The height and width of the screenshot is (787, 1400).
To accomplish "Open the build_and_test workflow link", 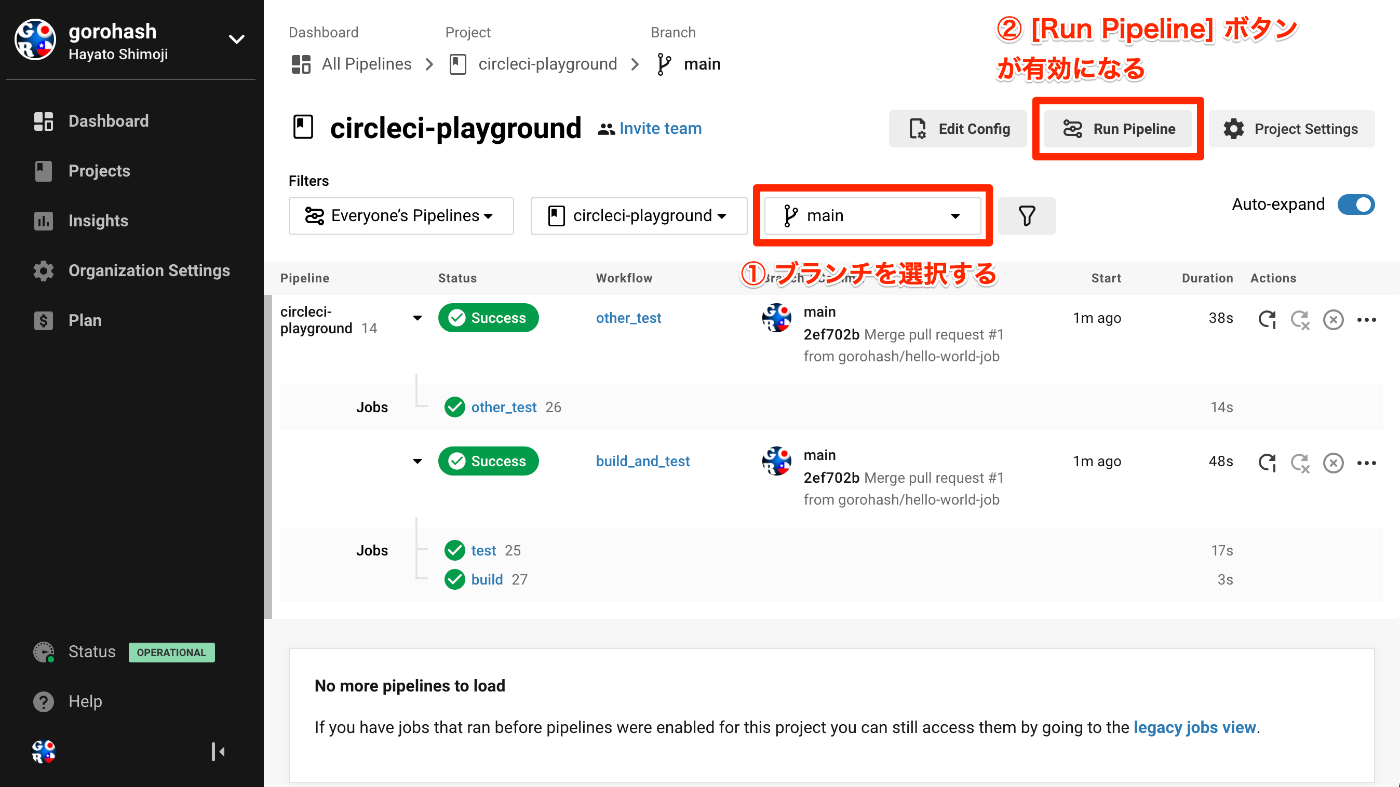I will pyautogui.click(x=643, y=461).
